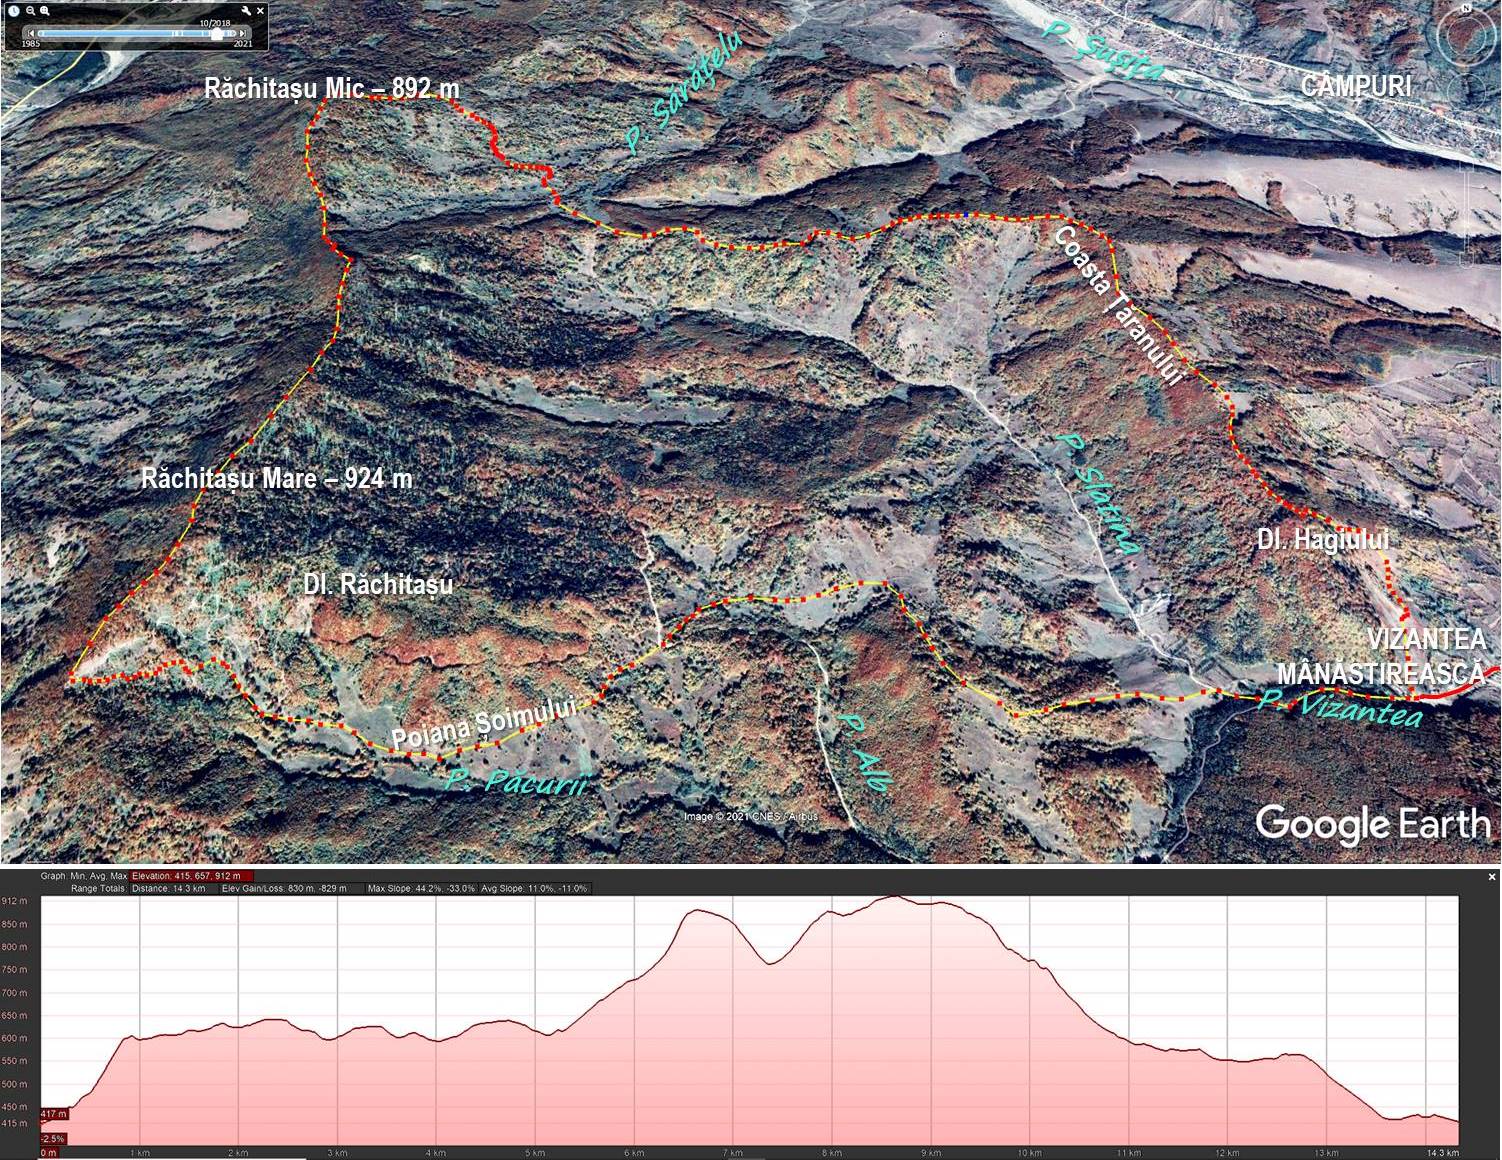Click the compass North 'N' indicator

click(1466, 8)
